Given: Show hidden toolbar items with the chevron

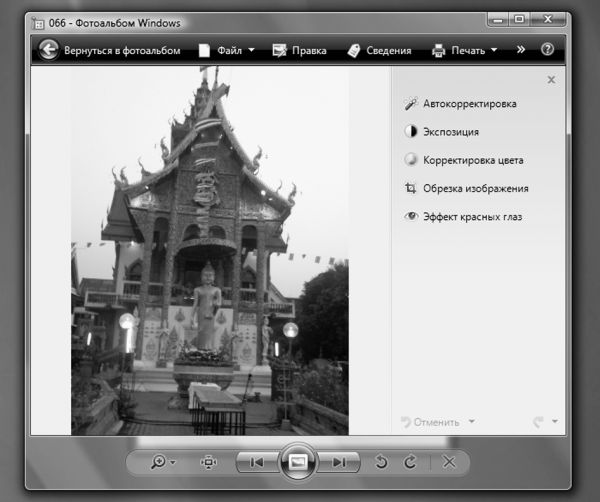Looking at the screenshot, I should [520, 49].
